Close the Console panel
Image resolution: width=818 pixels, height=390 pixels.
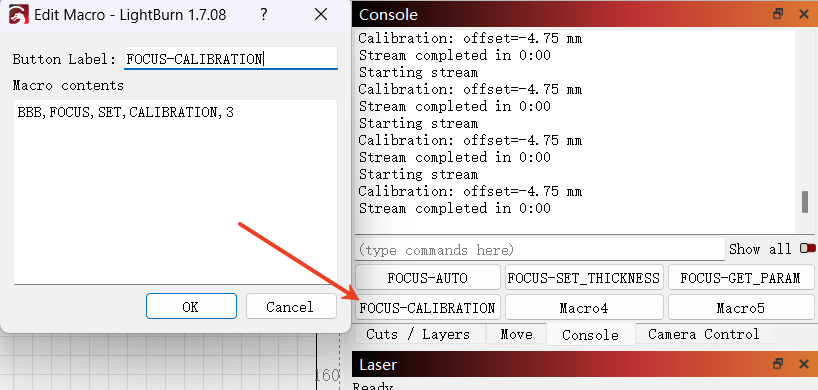[x=804, y=14]
